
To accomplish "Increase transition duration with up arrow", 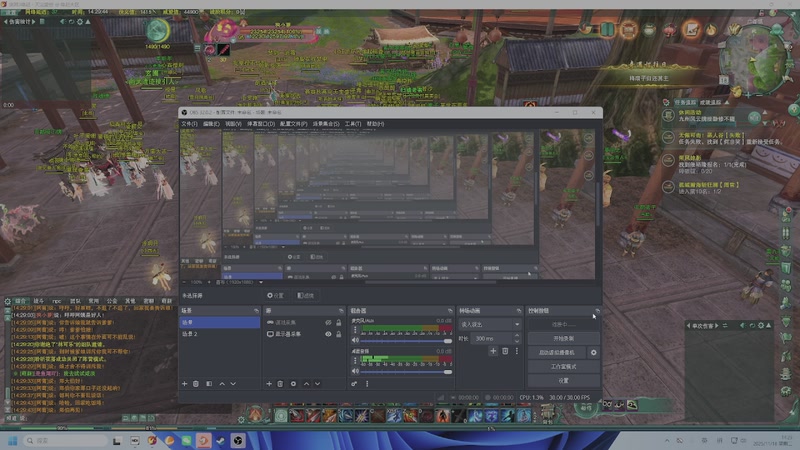I will coord(517,336).
